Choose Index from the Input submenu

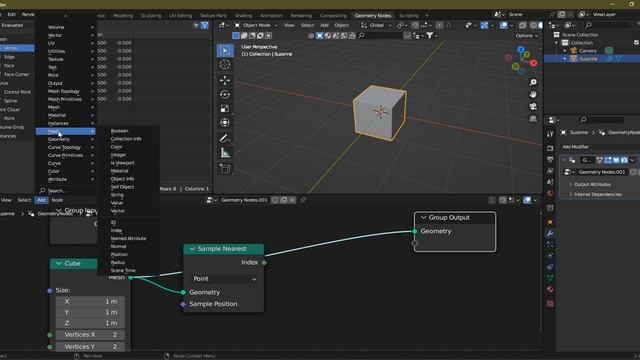(x=116, y=231)
